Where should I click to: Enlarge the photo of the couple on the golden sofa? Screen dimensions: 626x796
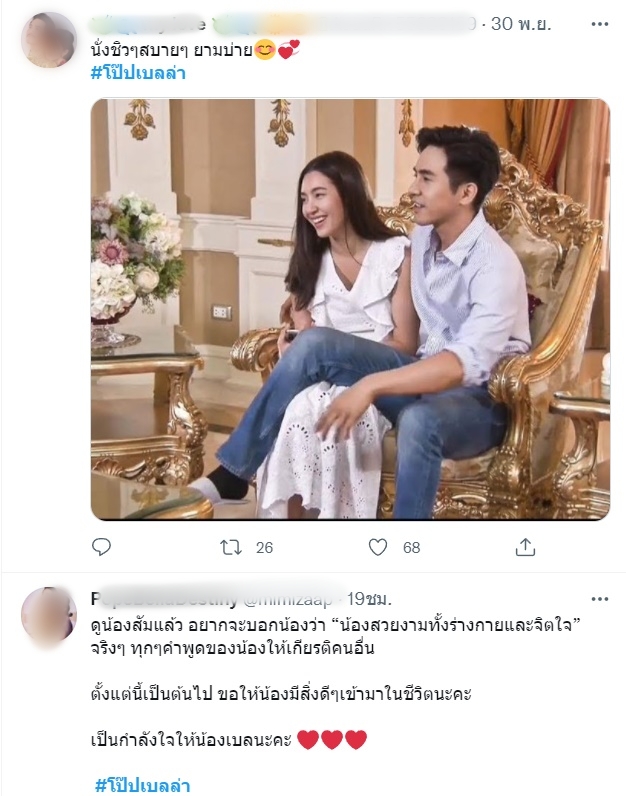coord(350,309)
